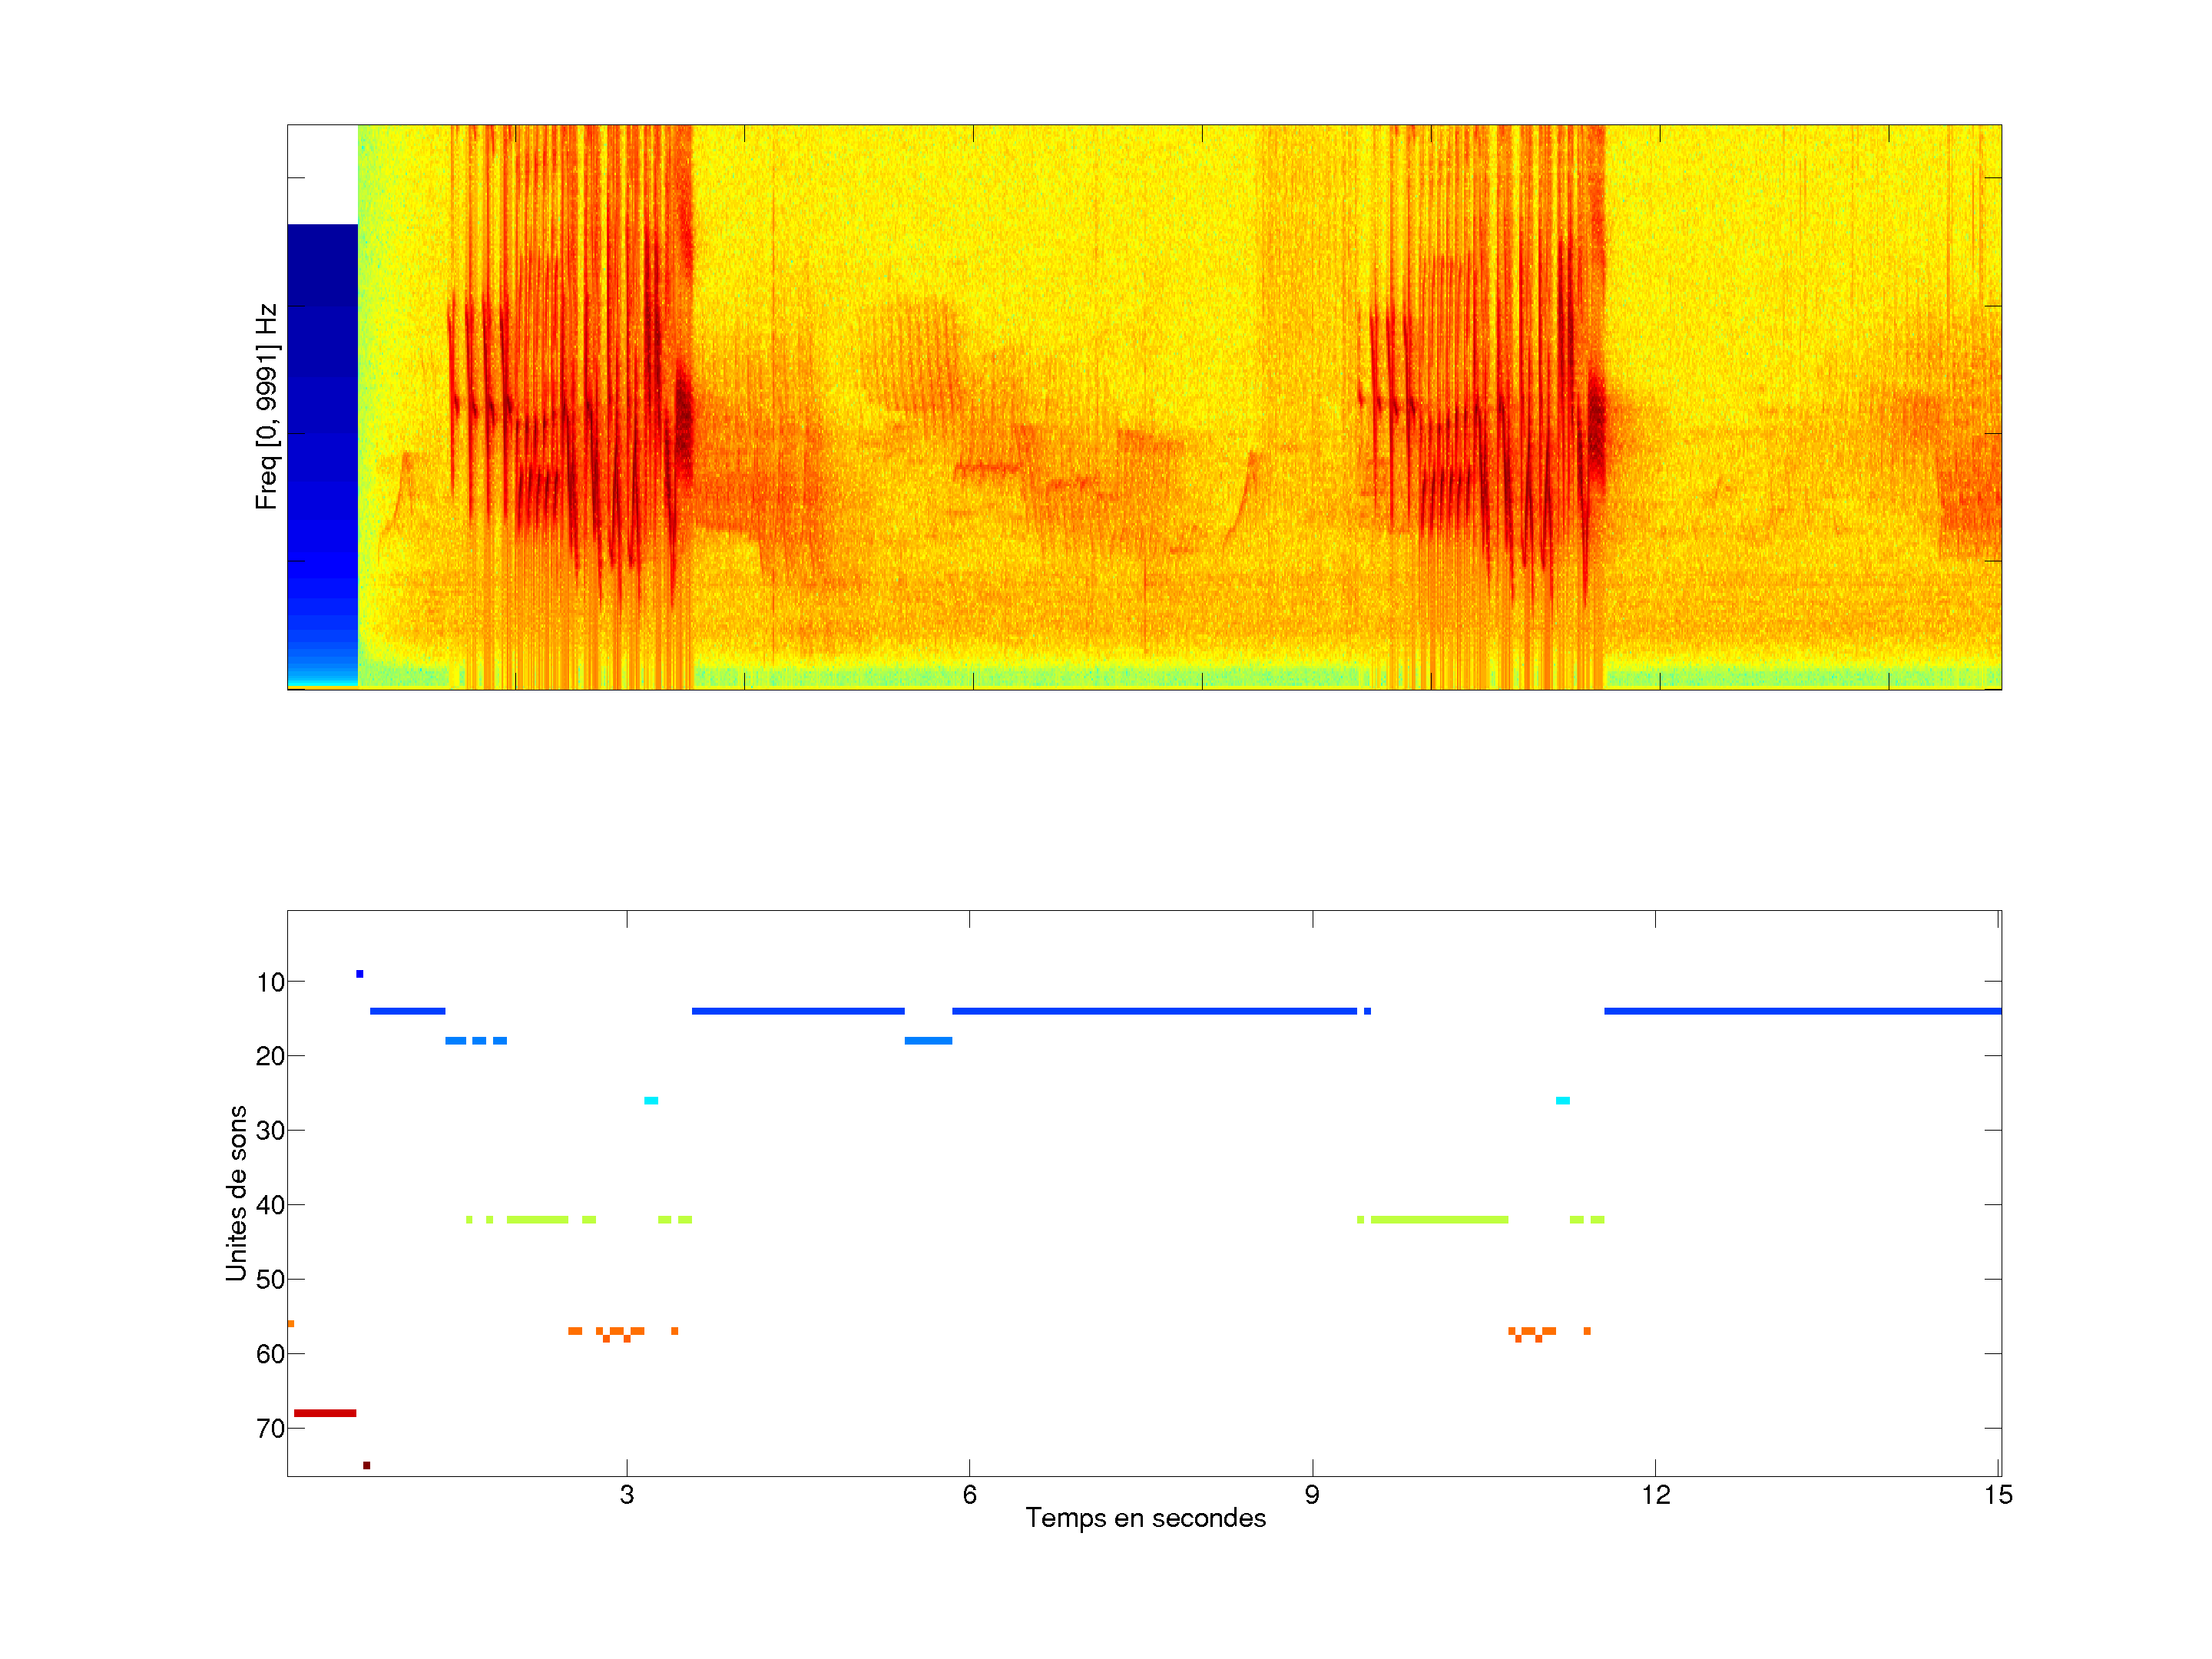
Task: Click the y-axis tick label 40
Action: coord(270,1205)
